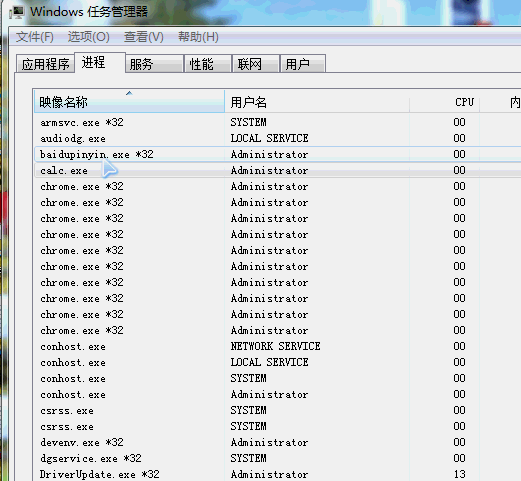Click CPU value 13 for DriverUpdate.exe
Image resolution: width=521 pixels, height=481 pixels.
click(x=459, y=474)
